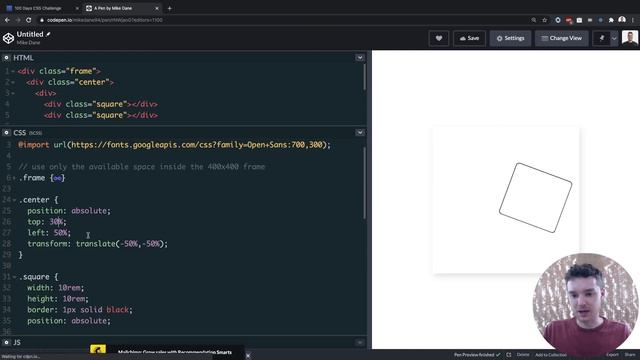640x360 pixels.
Task: Open the Change View menu
Action: [562, 38]
